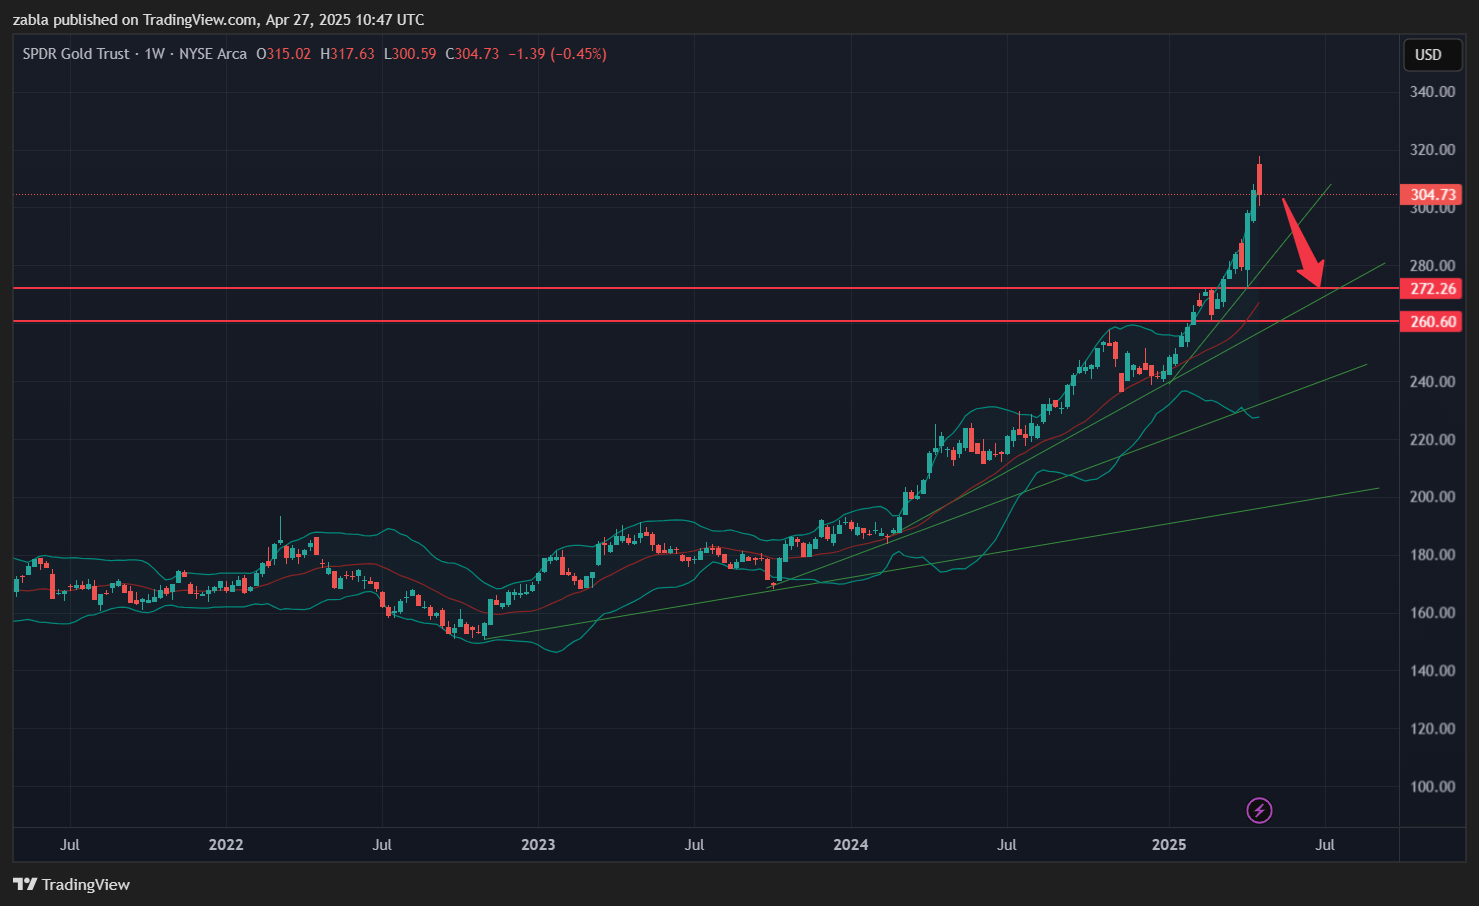The width and height of the screenshot is (1479, 906).
Task: Select the red downward arrow drawing
Action: pyautogui.click(x=1304, y=243)
